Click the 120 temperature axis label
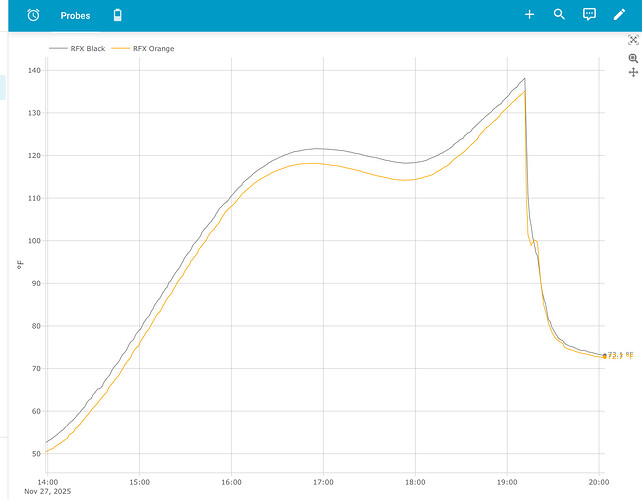642x500 pixels. click(34, 156)
